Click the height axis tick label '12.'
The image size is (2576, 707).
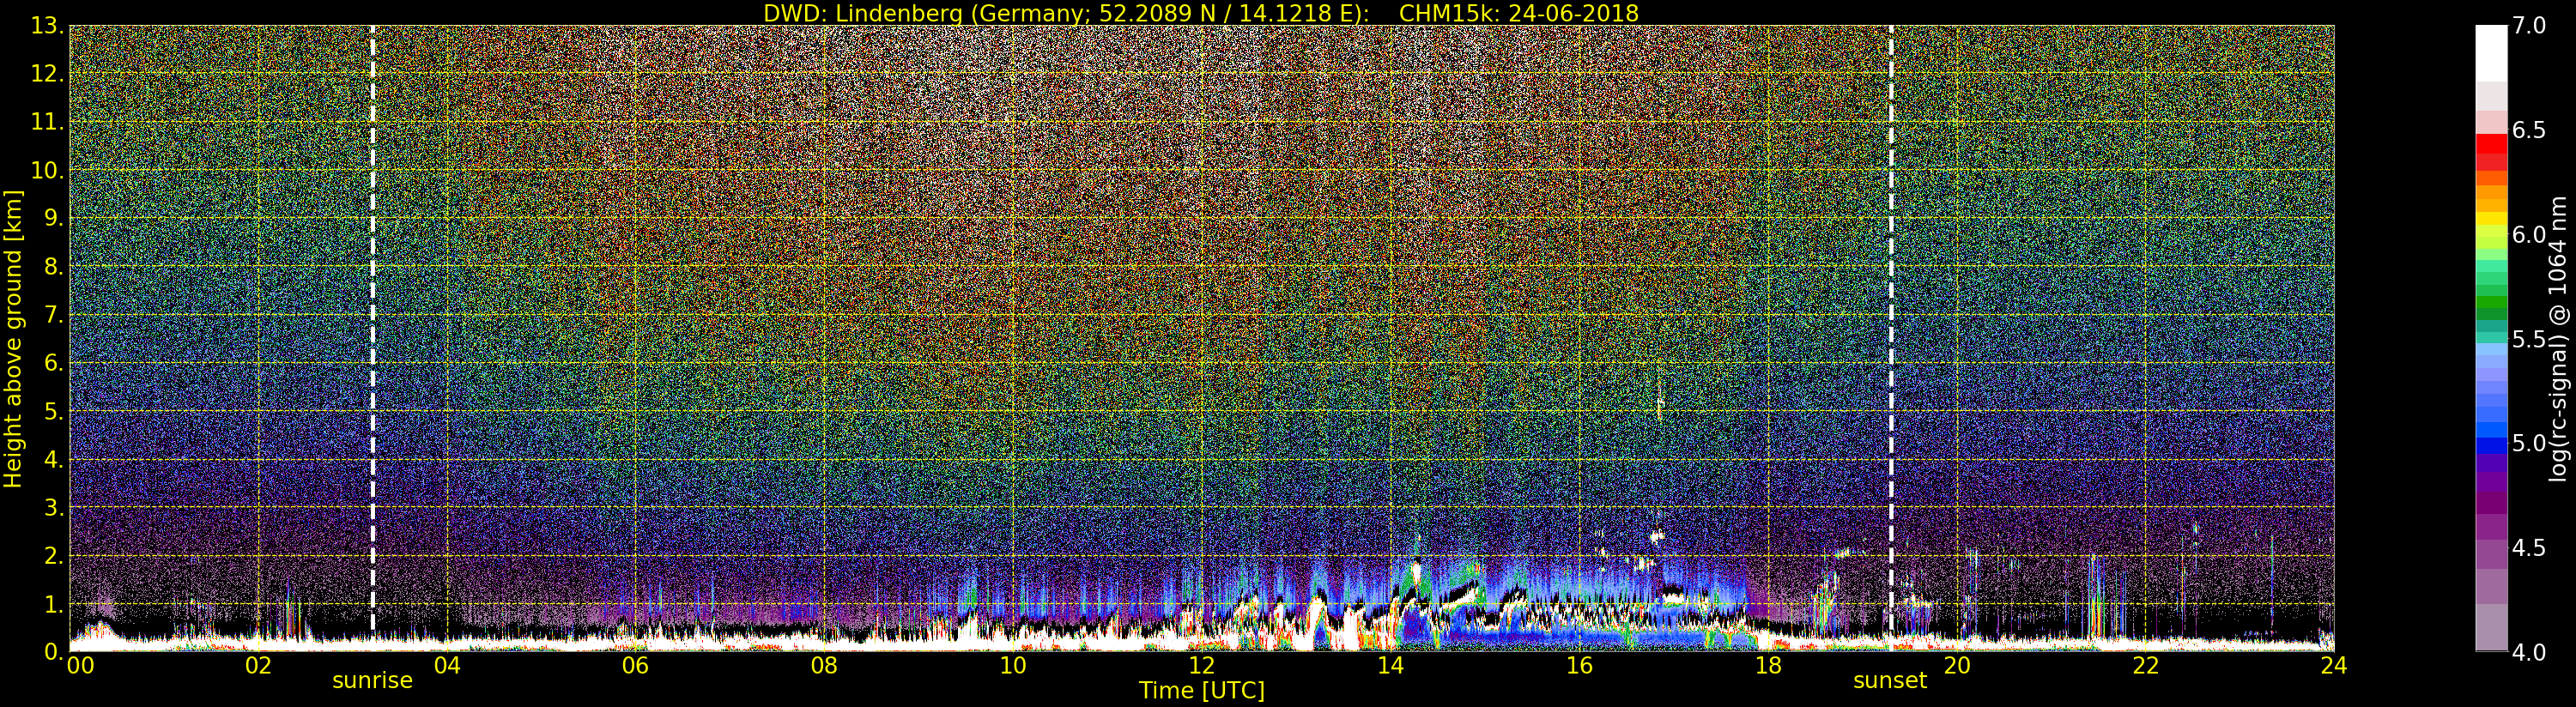pos(47,74)
